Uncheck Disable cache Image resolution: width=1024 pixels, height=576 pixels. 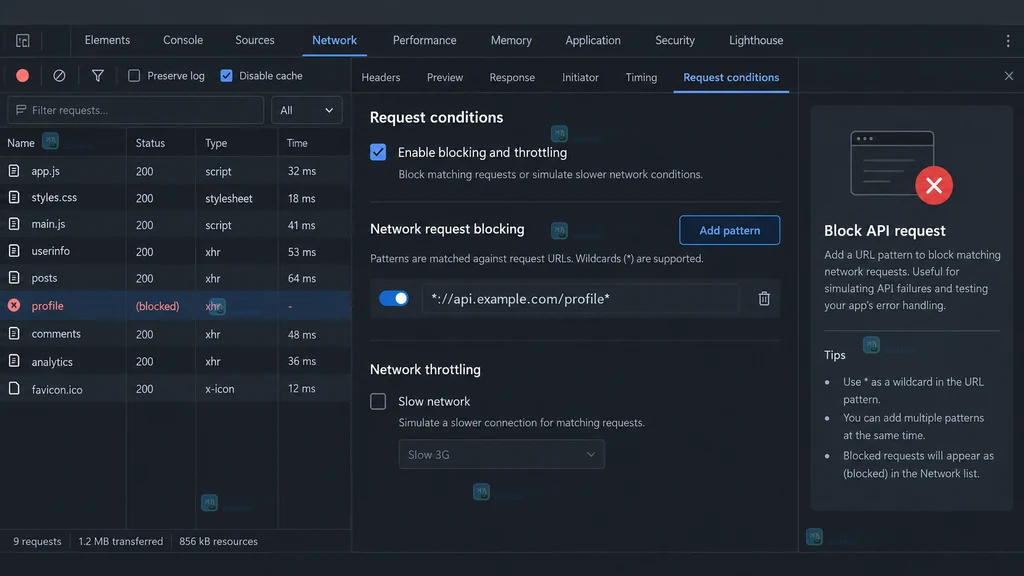point(226,76)
